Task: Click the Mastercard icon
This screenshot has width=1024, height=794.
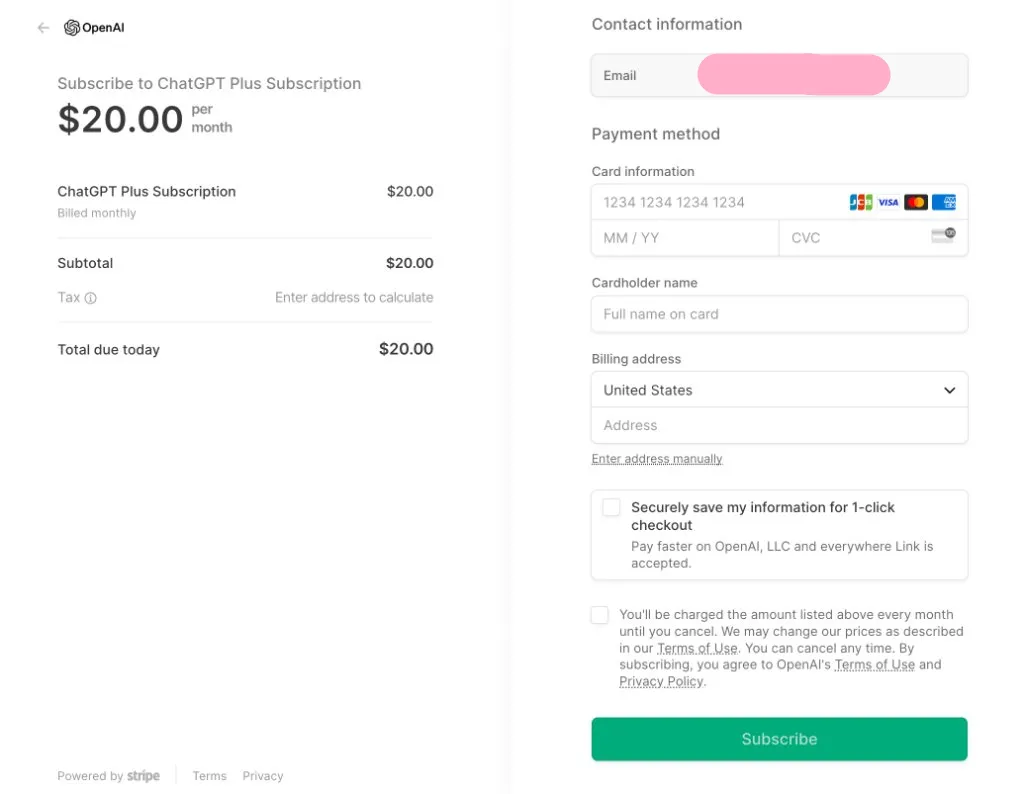Action: coord(916,202)
